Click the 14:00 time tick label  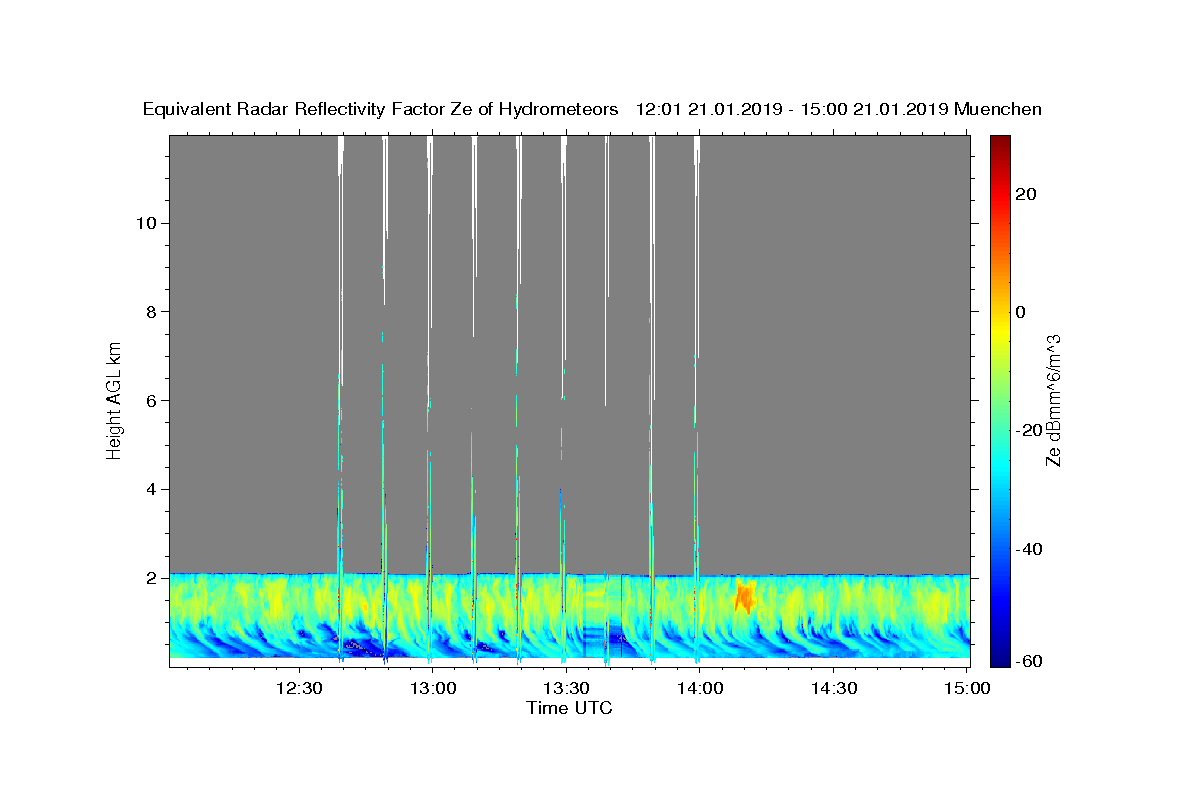699,688
